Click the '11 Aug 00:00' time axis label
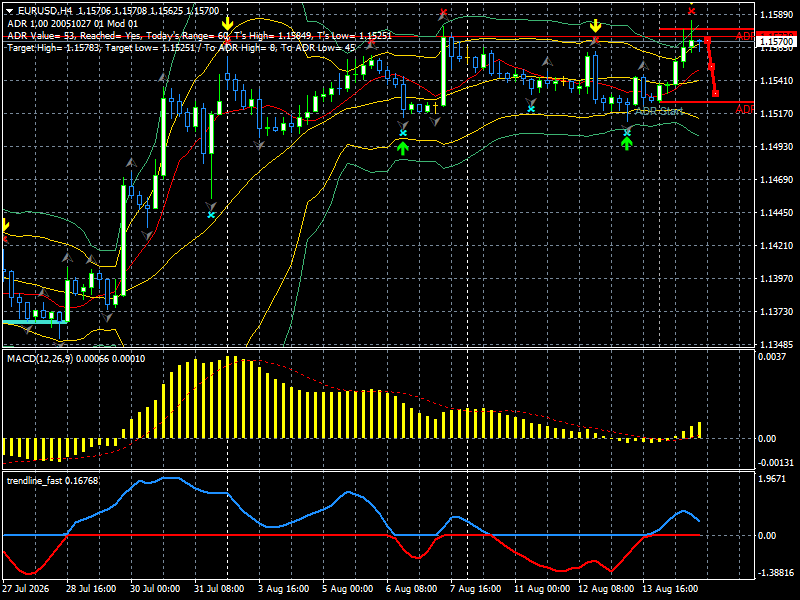This screenshot has height=600, width=800. pos(542,588)
